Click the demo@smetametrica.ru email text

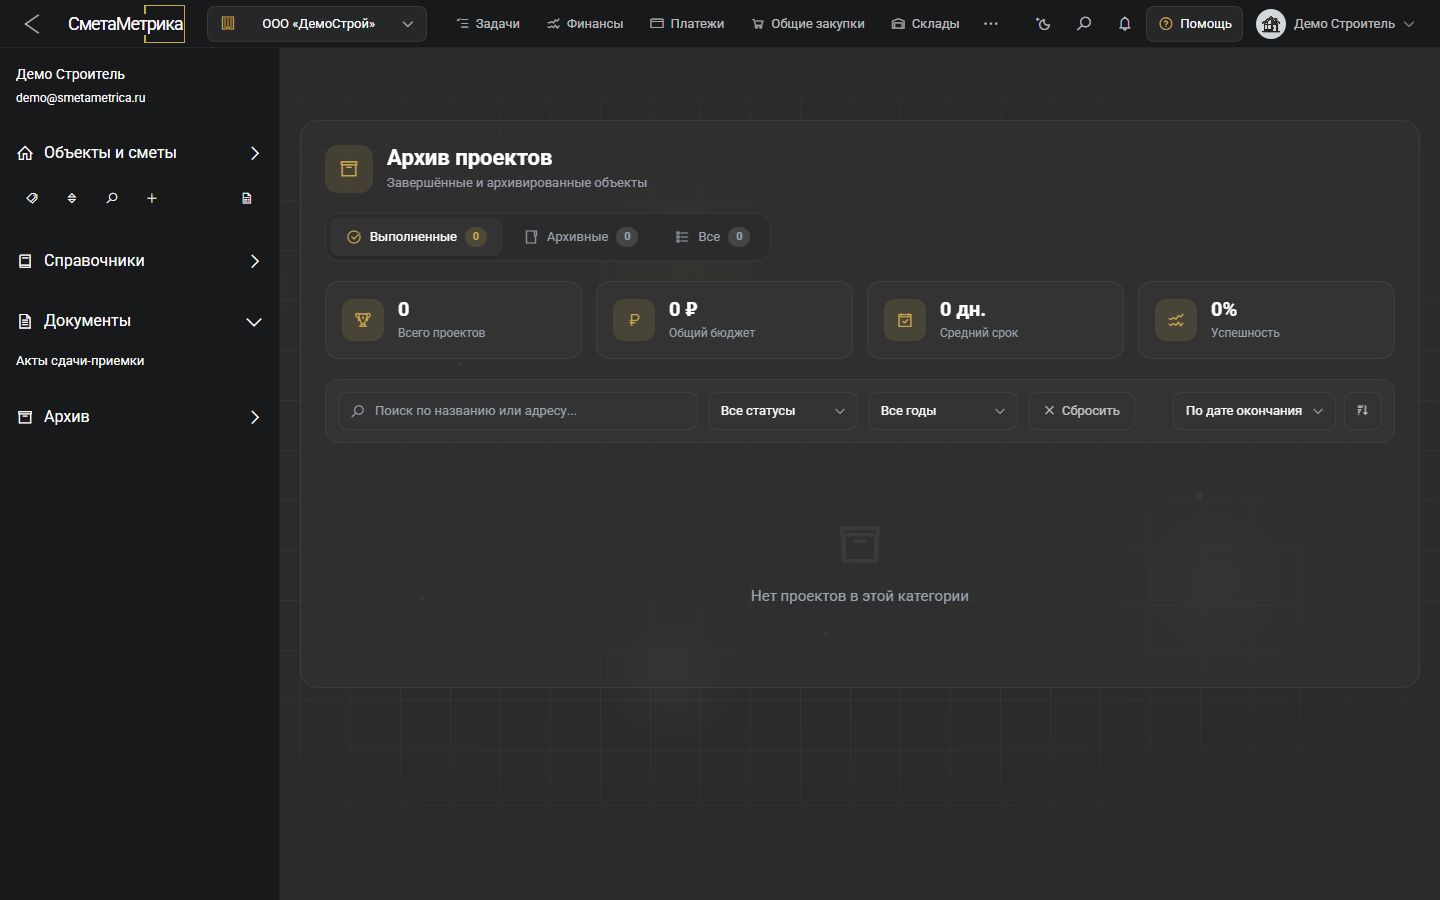81,98
